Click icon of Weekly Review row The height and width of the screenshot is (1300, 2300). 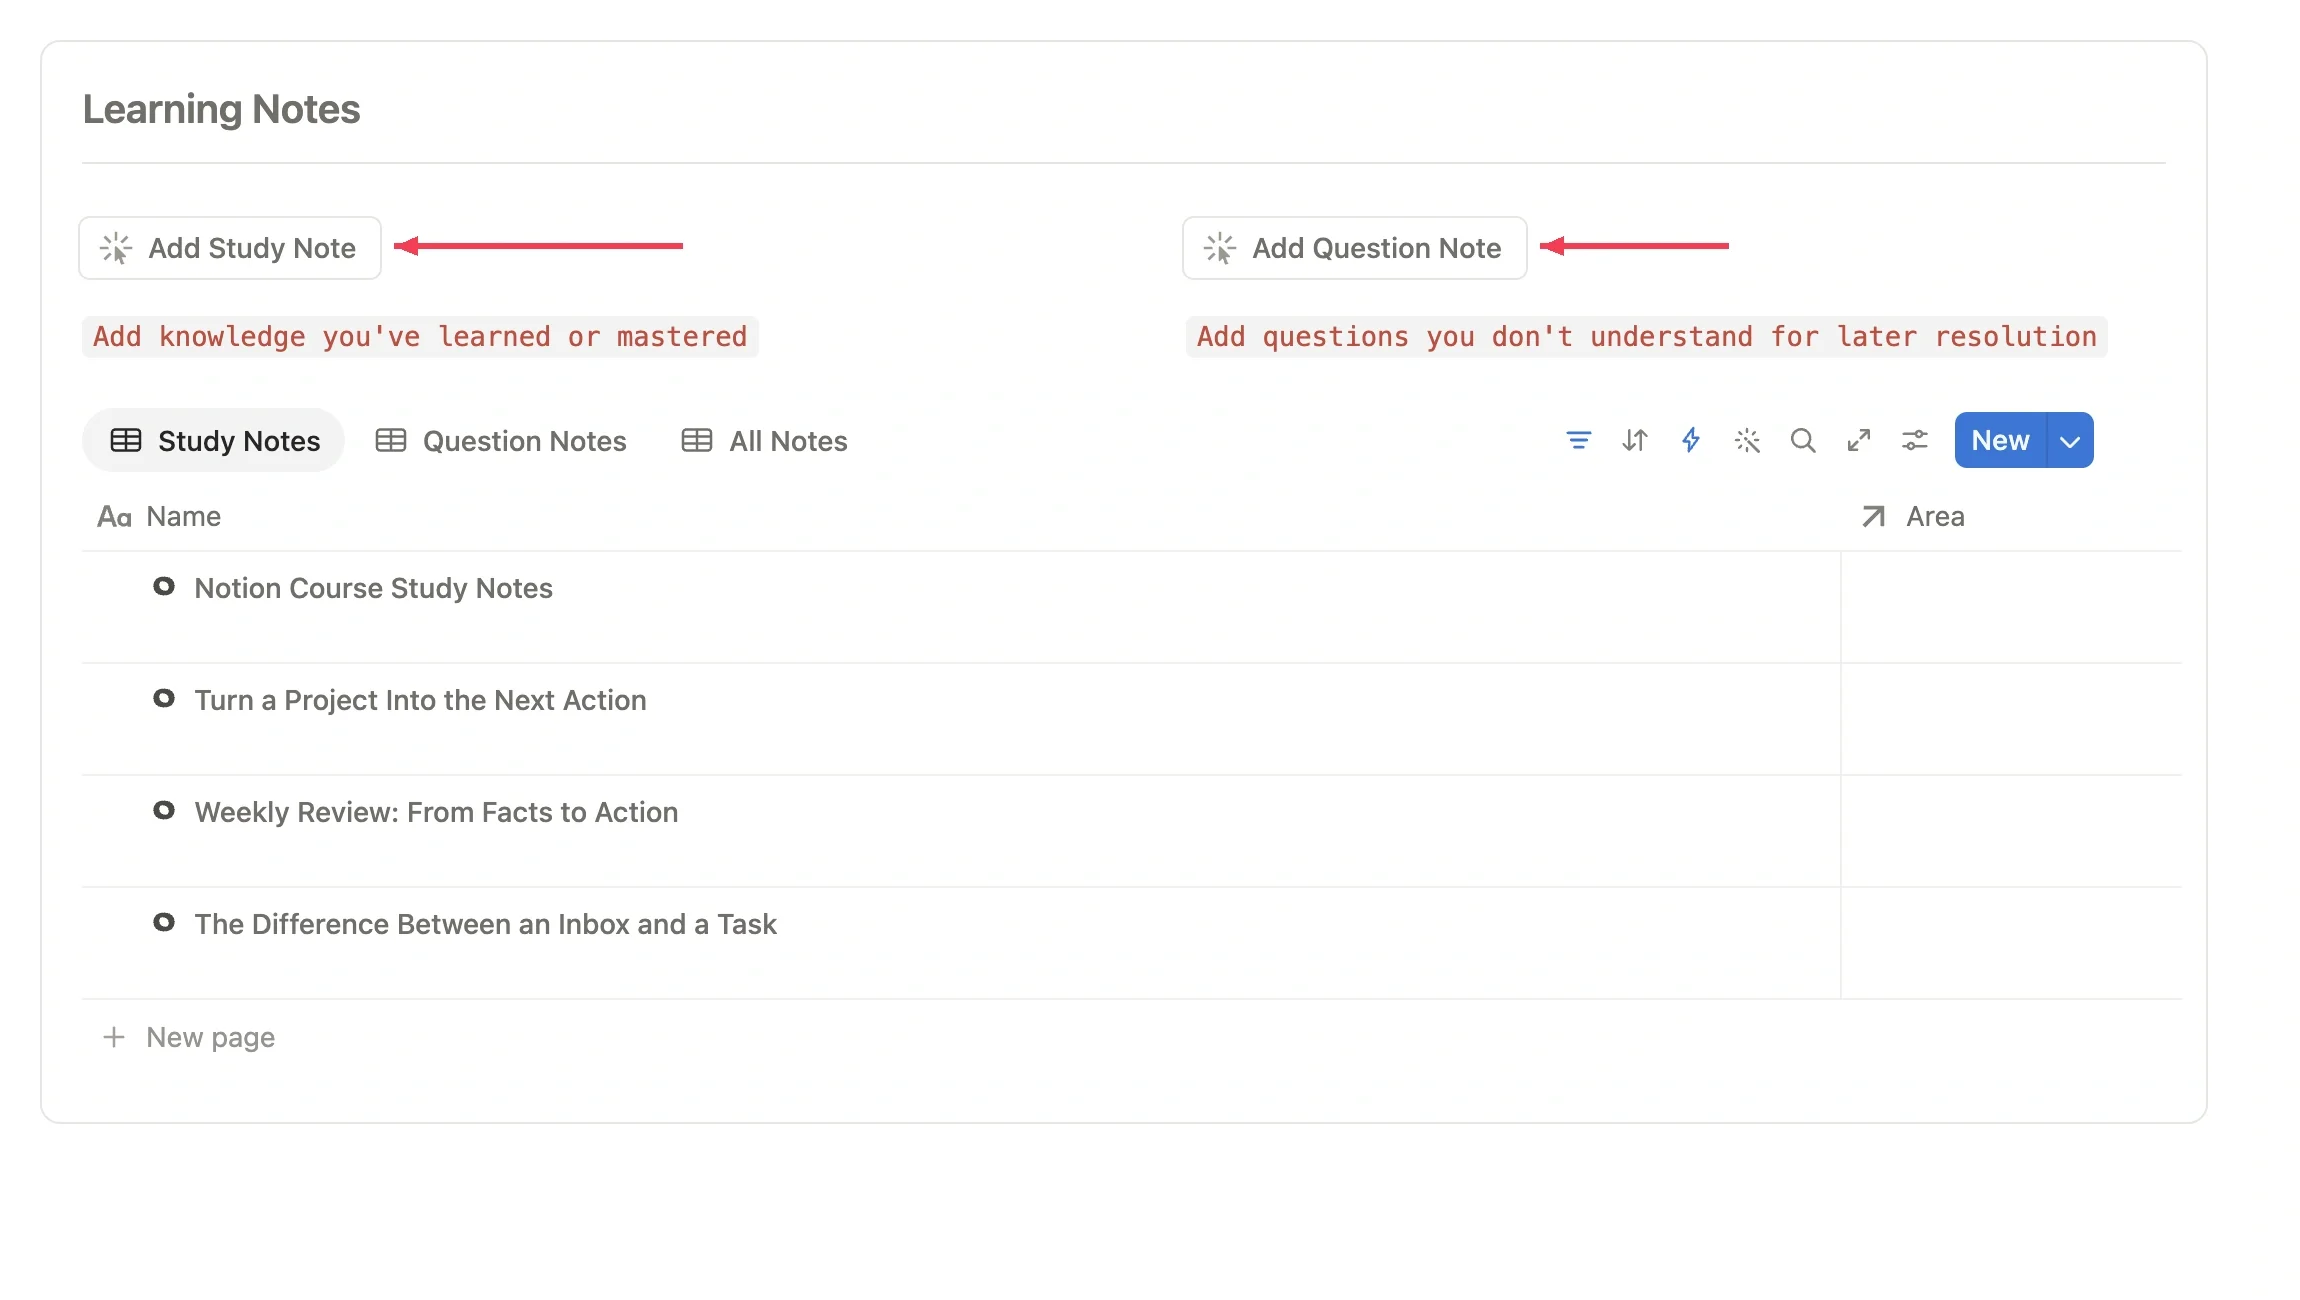(164, 811)
